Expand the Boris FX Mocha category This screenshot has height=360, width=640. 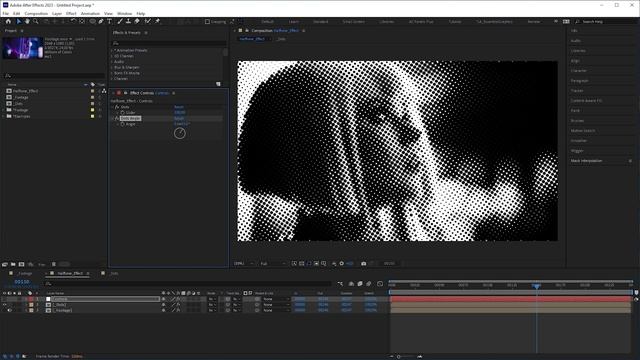[x=112, y=73]
